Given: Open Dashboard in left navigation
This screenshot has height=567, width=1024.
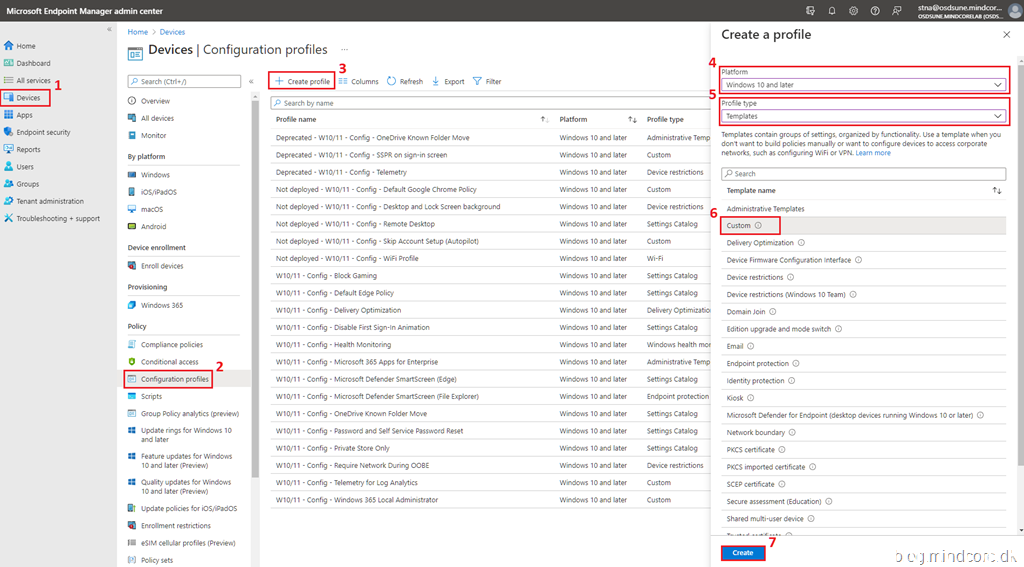Looking at the screenshot, I should (x=27, y=63).
